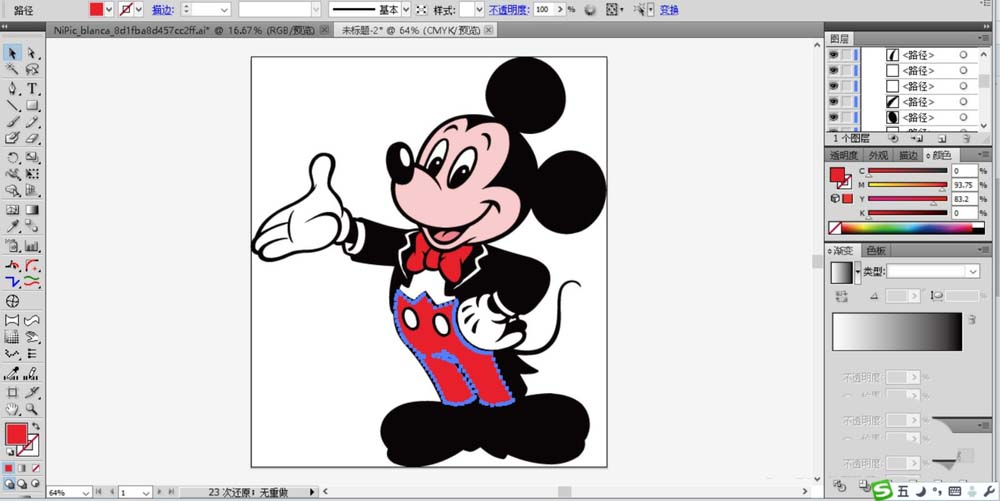
Task: Select the Rectangle tool
Action: click(32, 105)
